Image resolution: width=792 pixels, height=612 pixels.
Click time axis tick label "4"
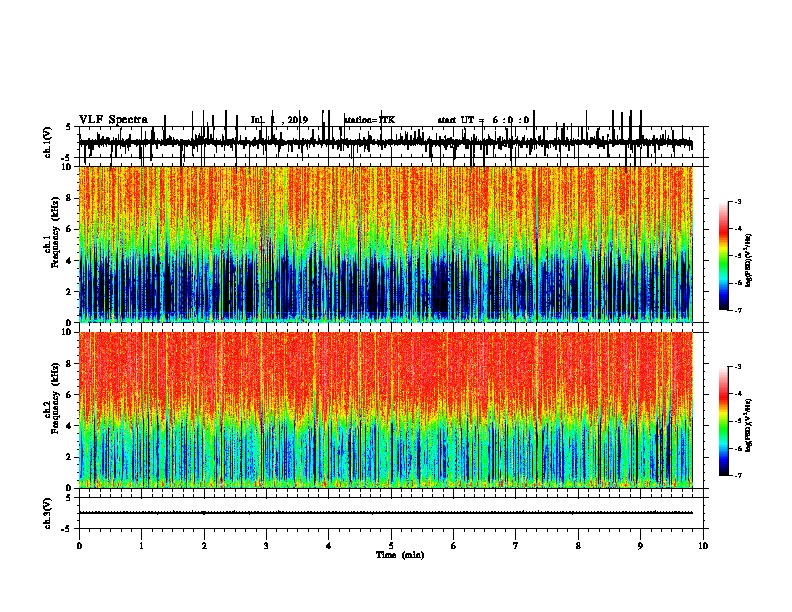click(x=329, y=546)
